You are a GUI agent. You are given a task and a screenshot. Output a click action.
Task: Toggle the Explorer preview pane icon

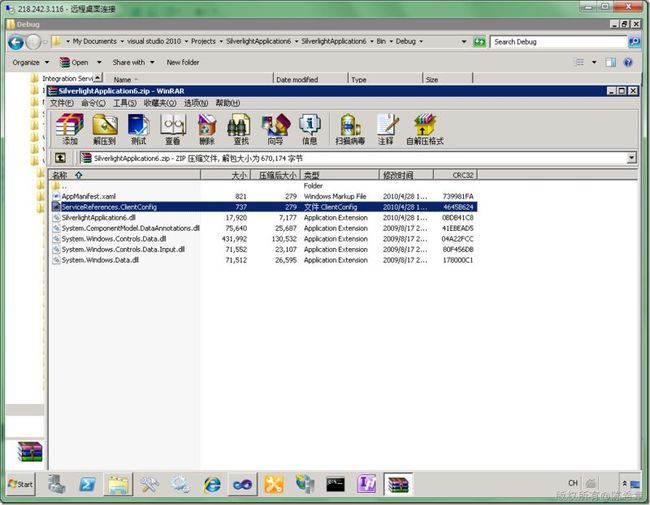[x=611, y=63]
